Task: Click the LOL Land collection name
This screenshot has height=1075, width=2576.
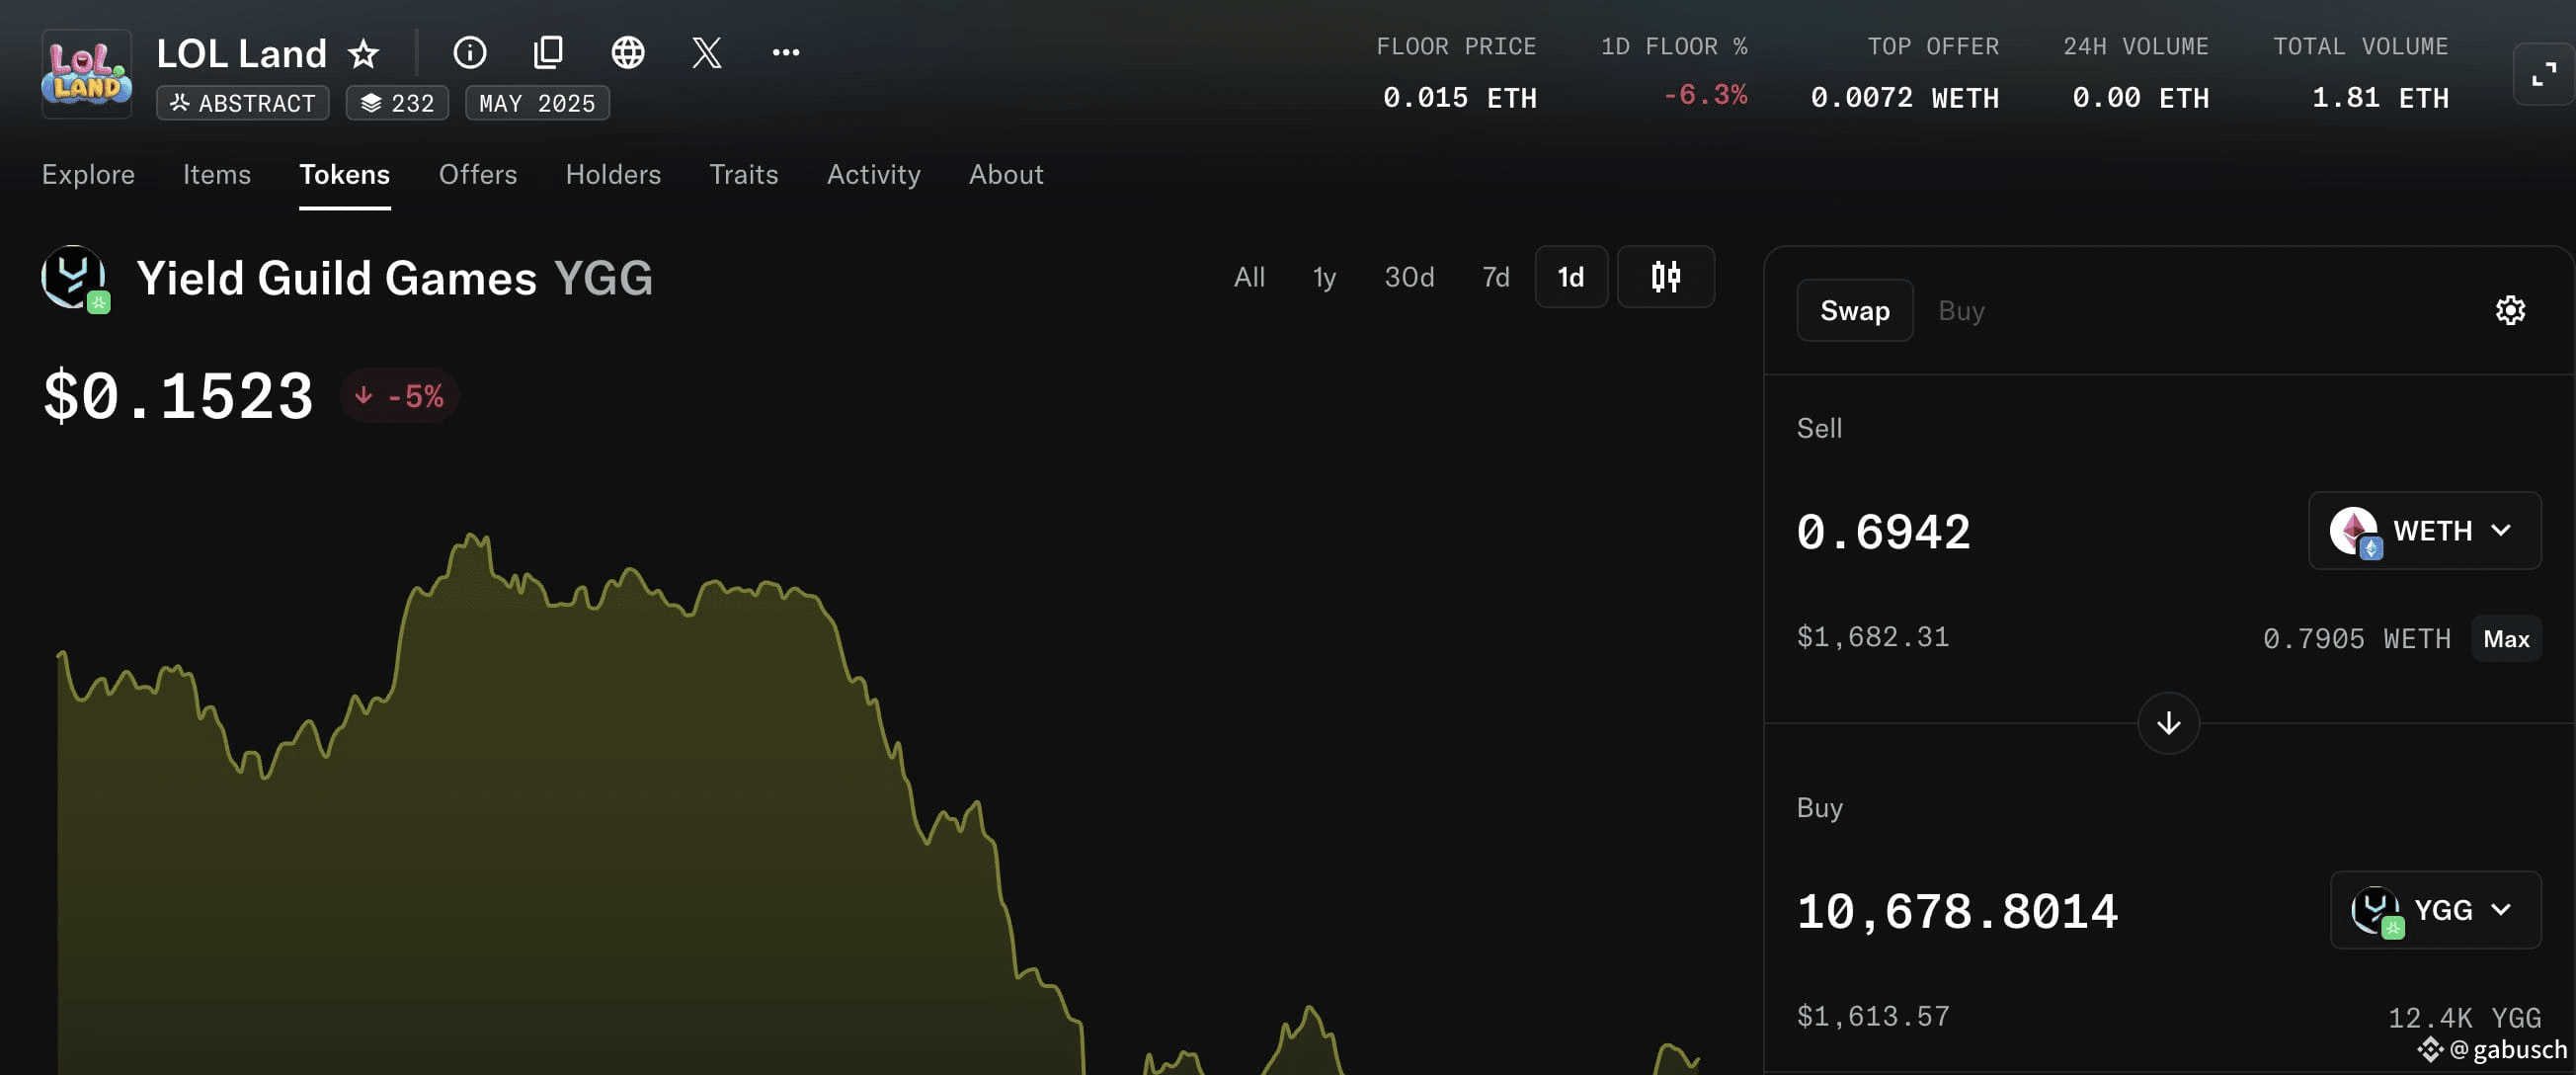Action: pyautogui.click(x=242, y=53)
